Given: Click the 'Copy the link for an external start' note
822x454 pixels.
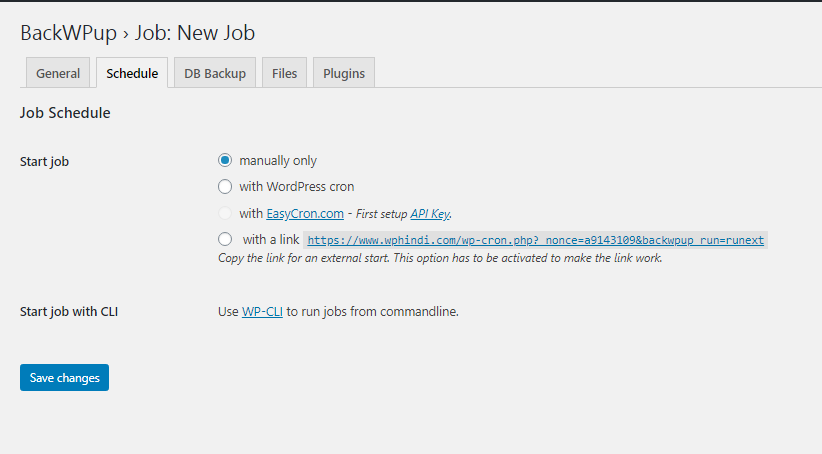Looking at the screenshot, I should click(440, 258).
